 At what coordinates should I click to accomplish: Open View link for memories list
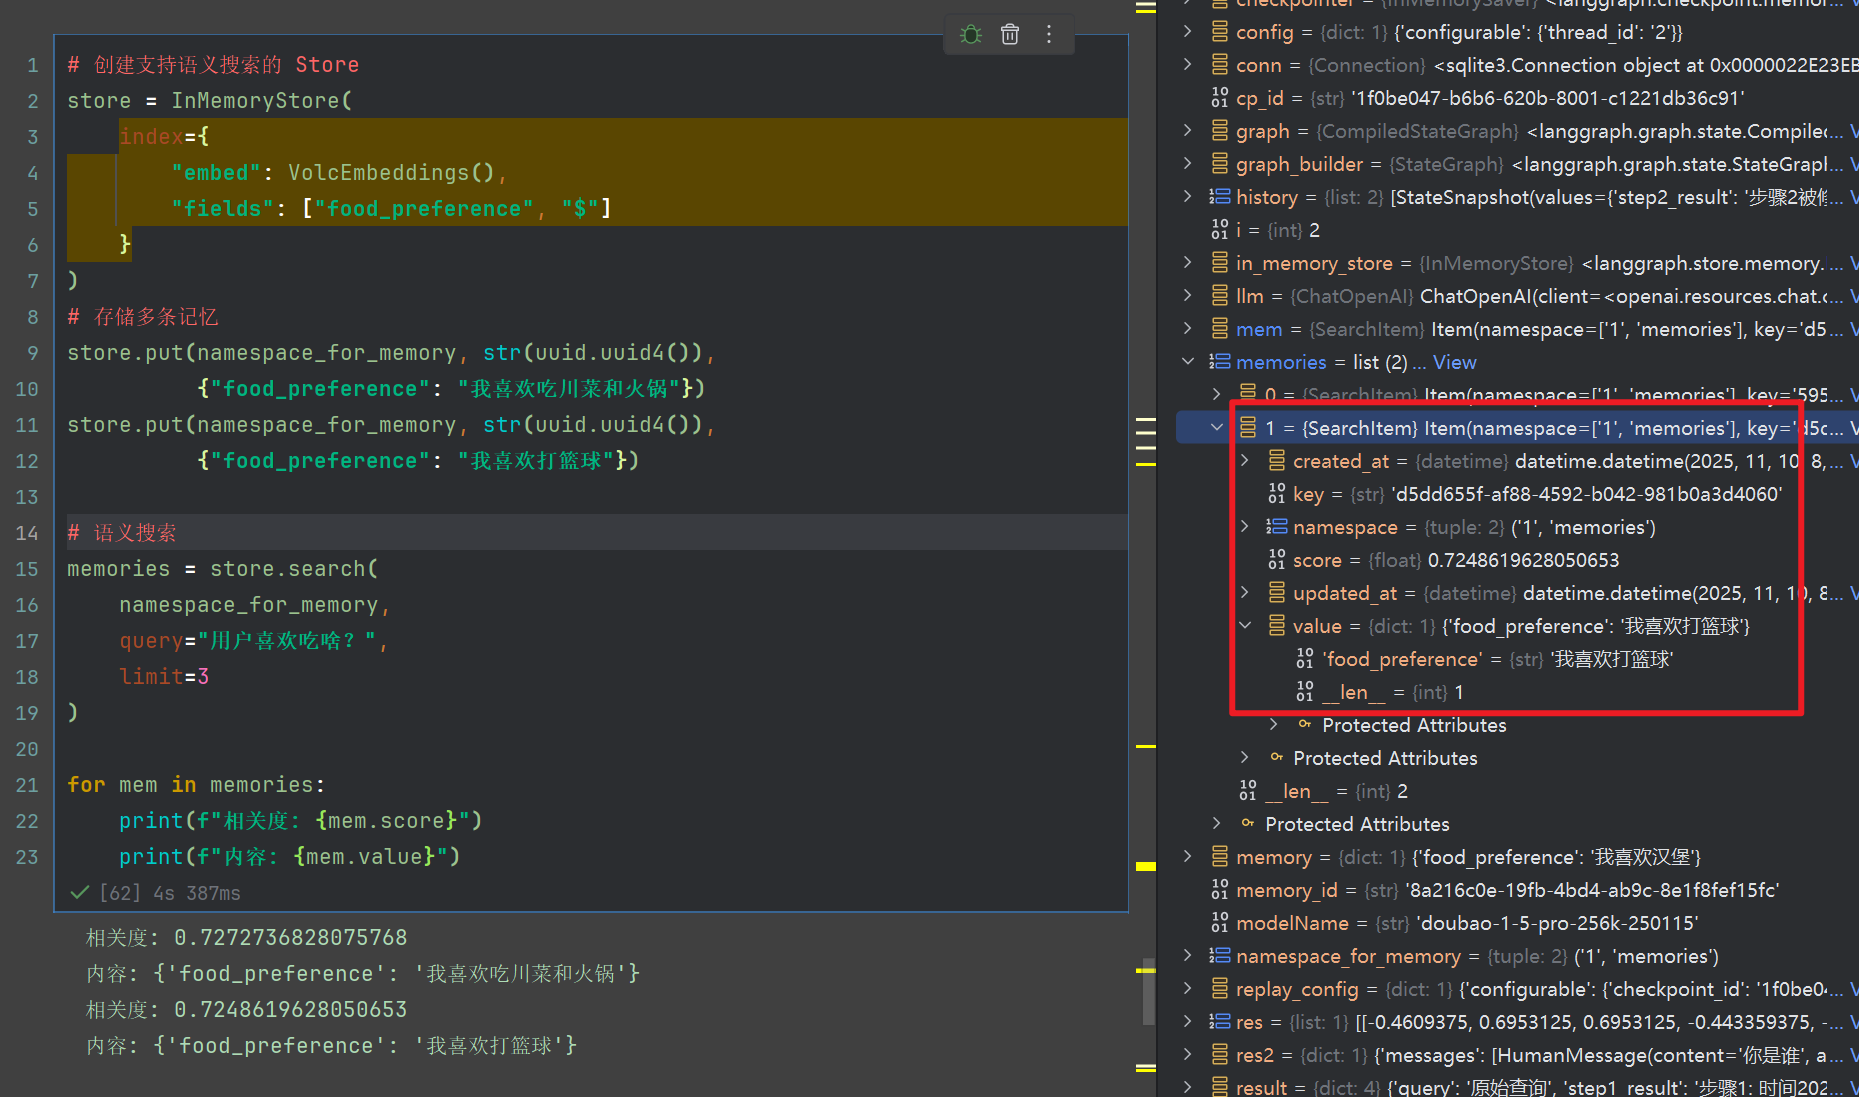coord(1454,362)
